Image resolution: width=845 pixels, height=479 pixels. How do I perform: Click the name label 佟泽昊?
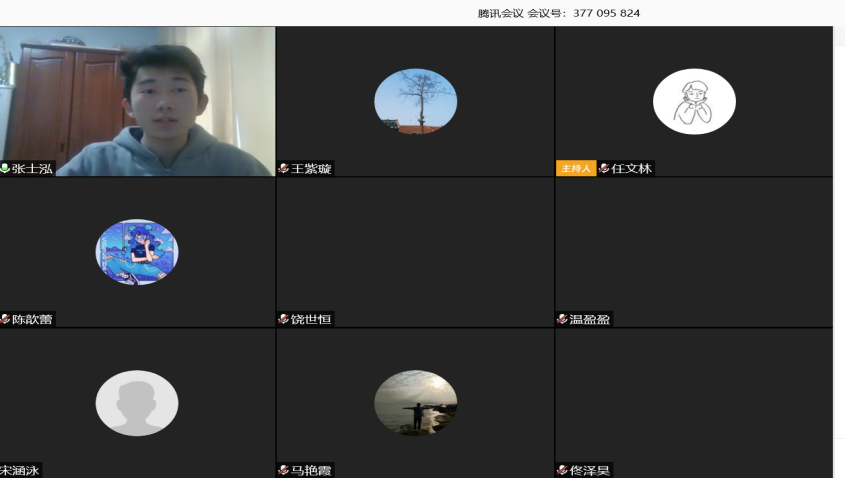point(589,470)
